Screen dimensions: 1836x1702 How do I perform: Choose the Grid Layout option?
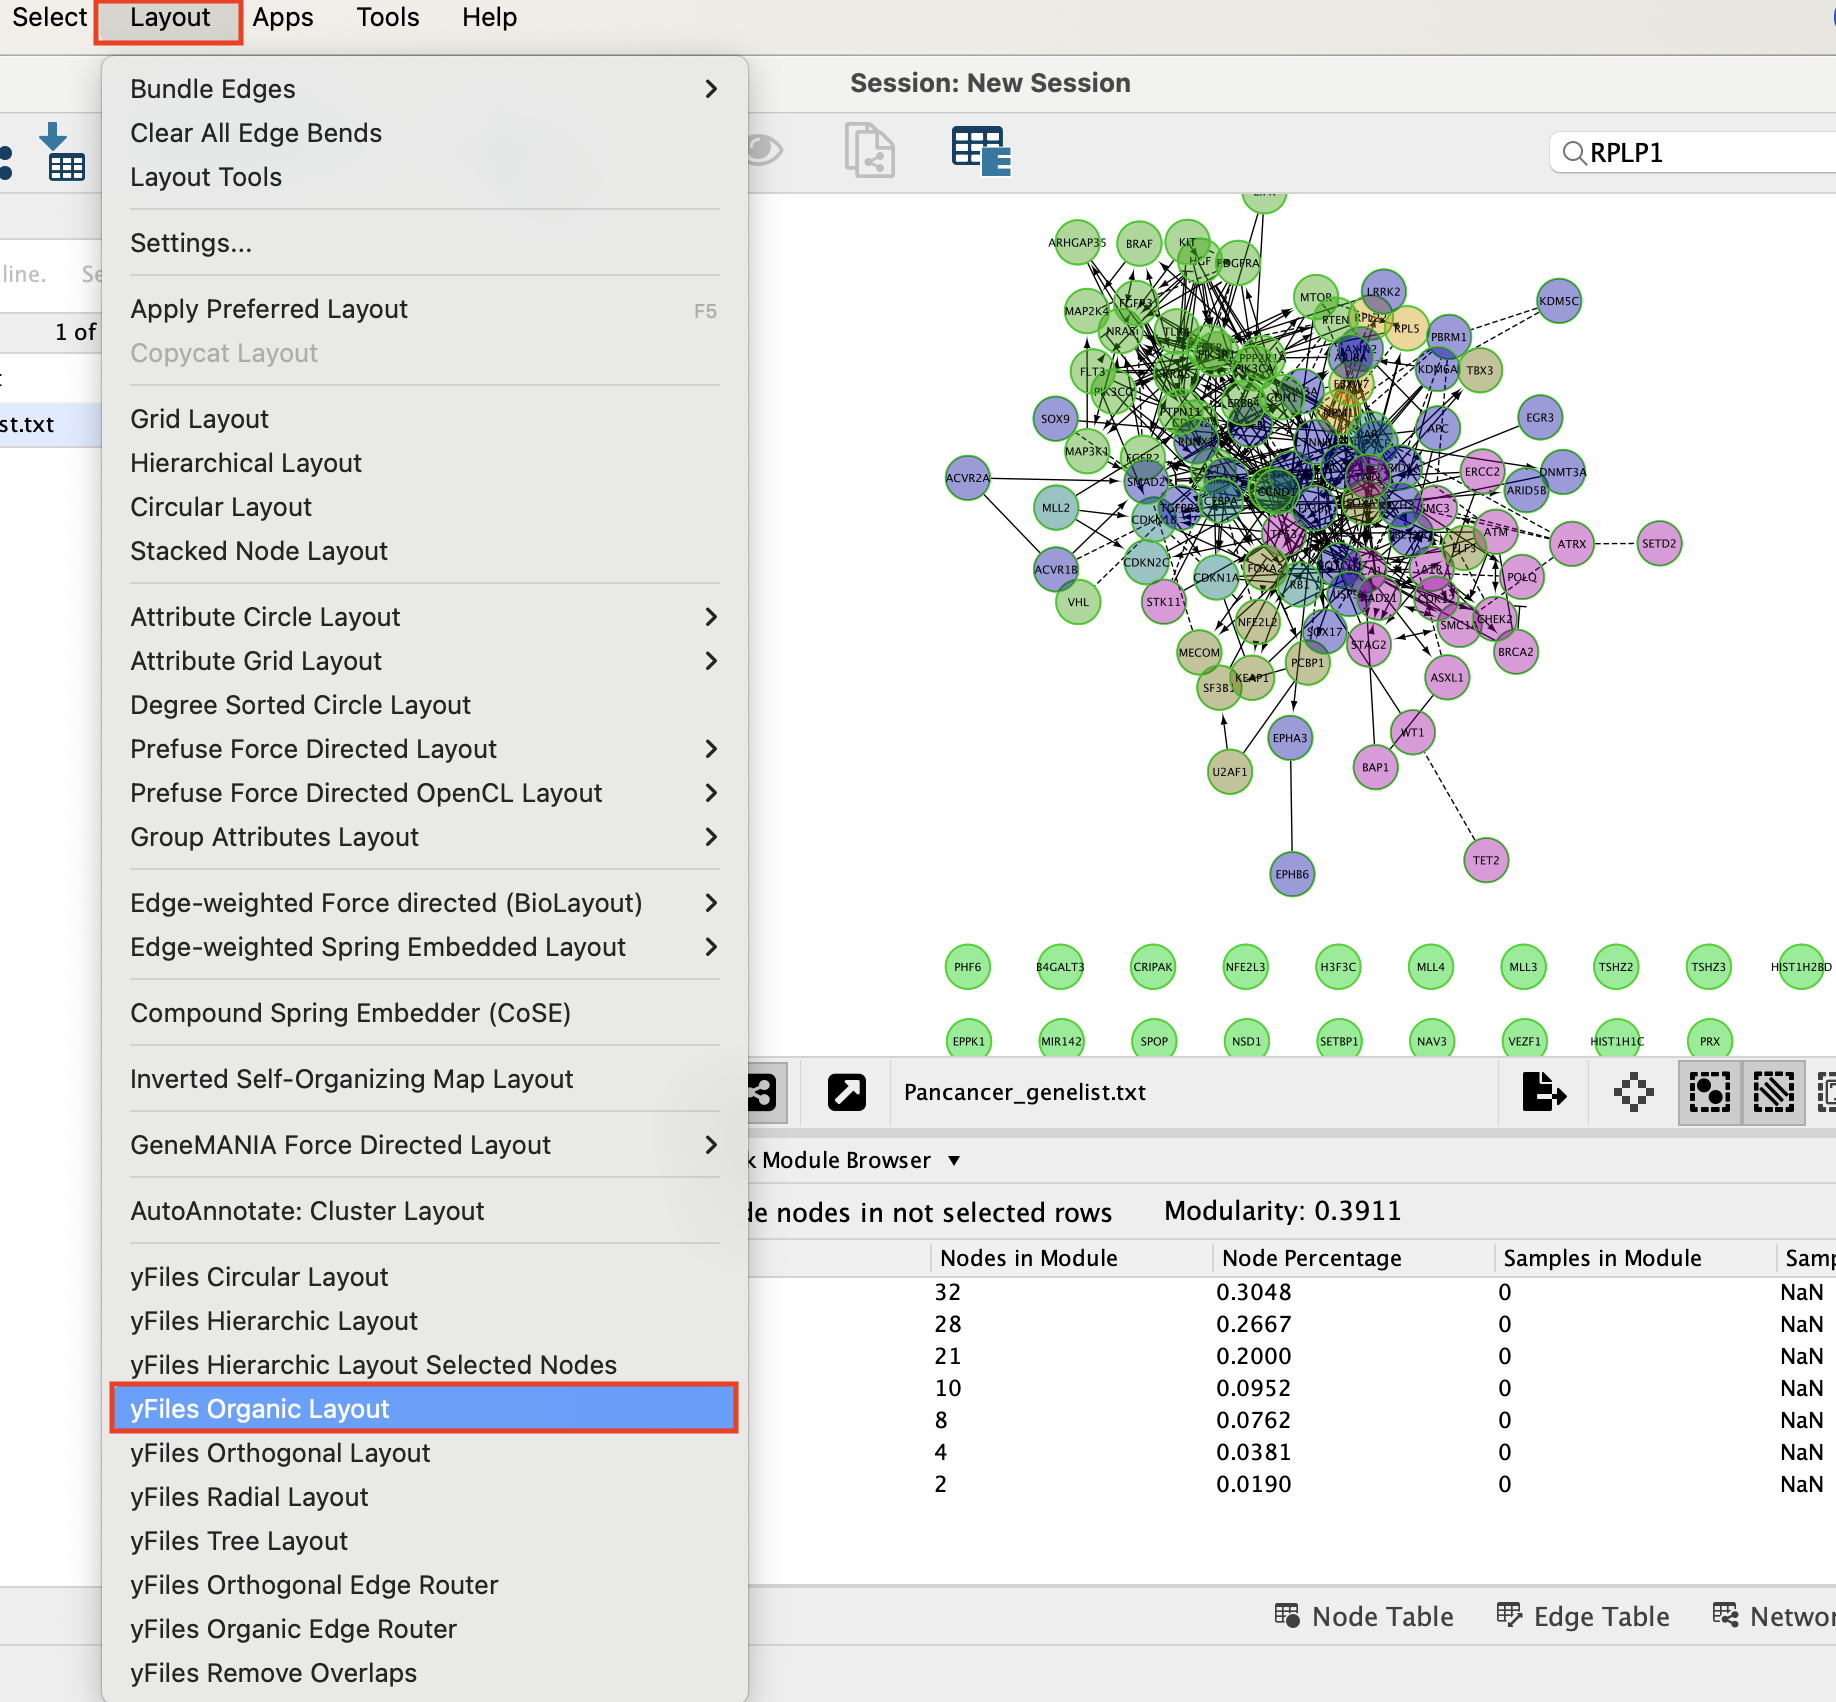[200, 419]
